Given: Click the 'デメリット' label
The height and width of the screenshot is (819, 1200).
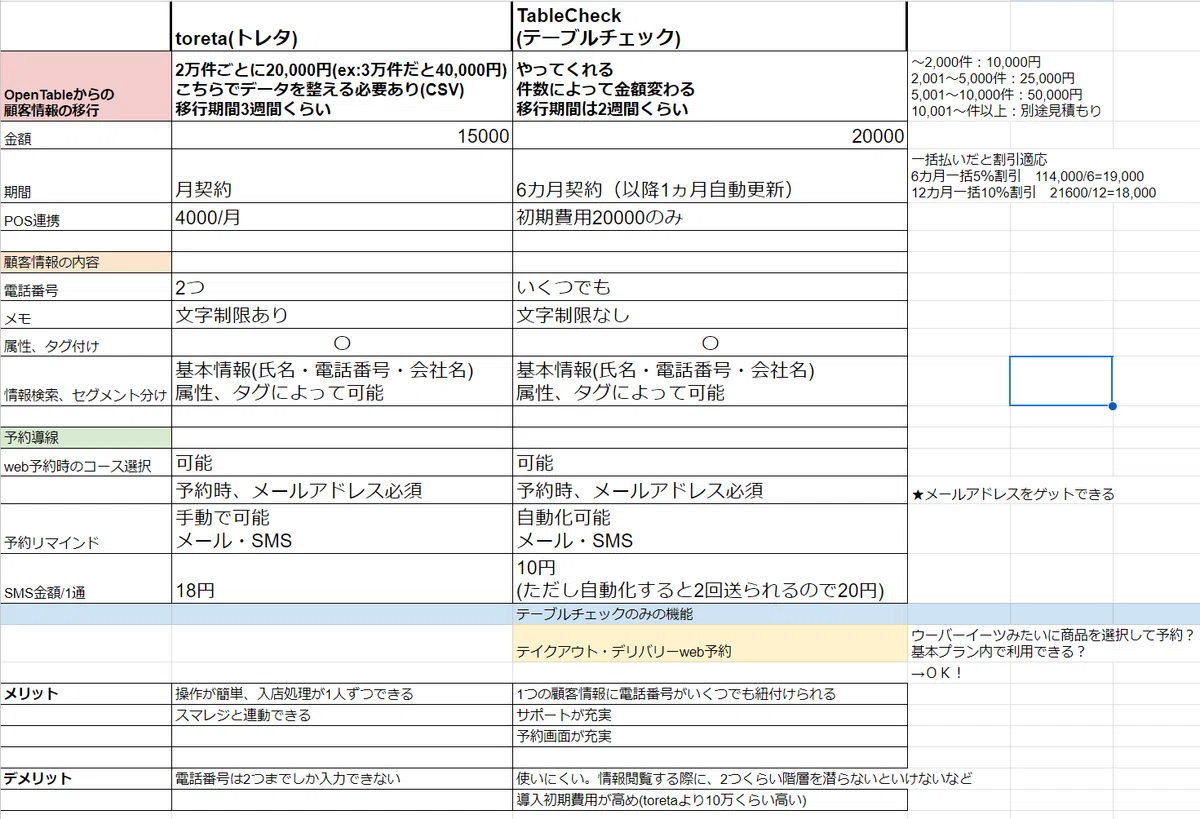Looking at the screenshot, I should [86, 778].
